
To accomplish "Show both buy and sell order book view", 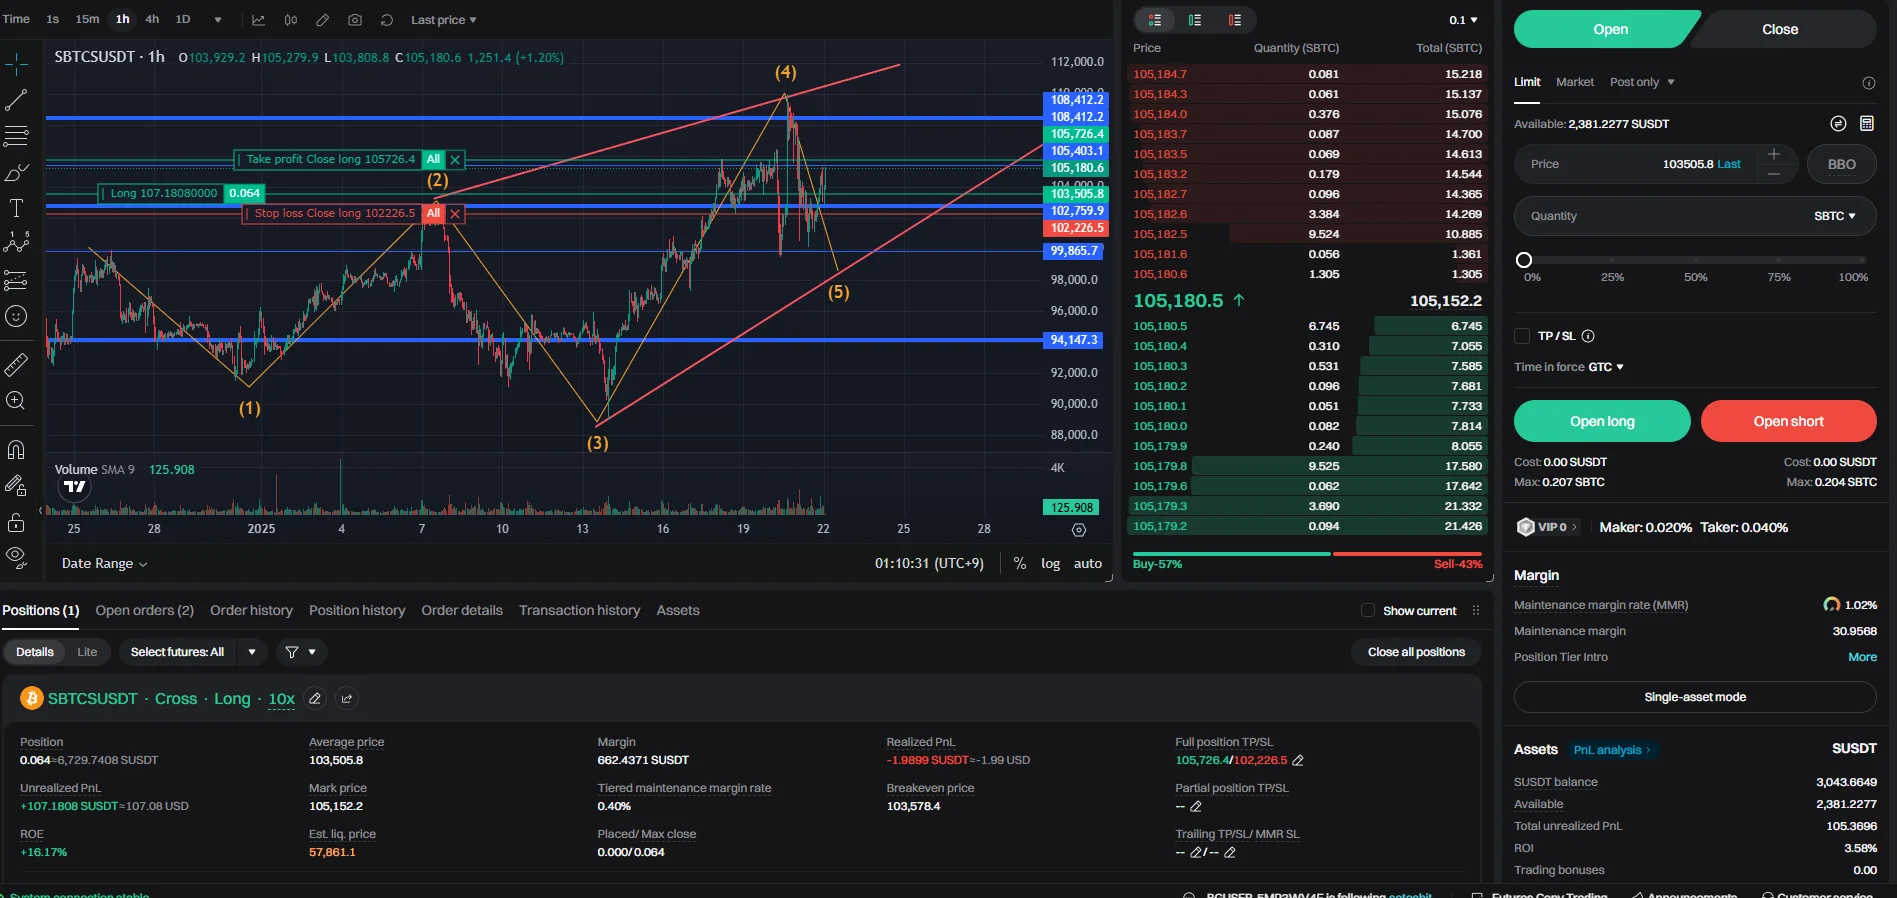I will 1155,20.
